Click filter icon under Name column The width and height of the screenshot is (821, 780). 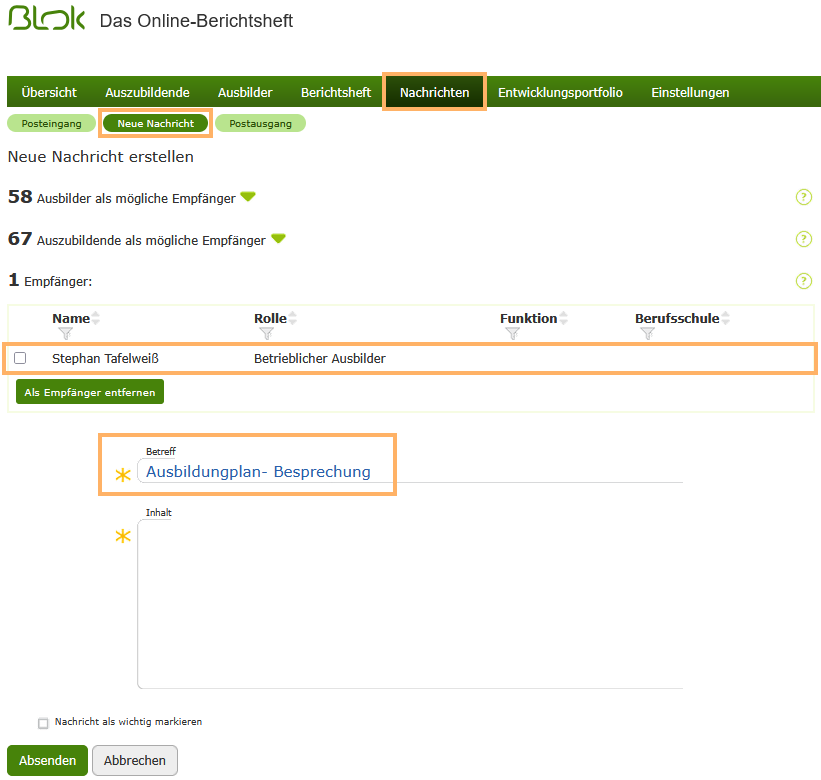[66, 334]
